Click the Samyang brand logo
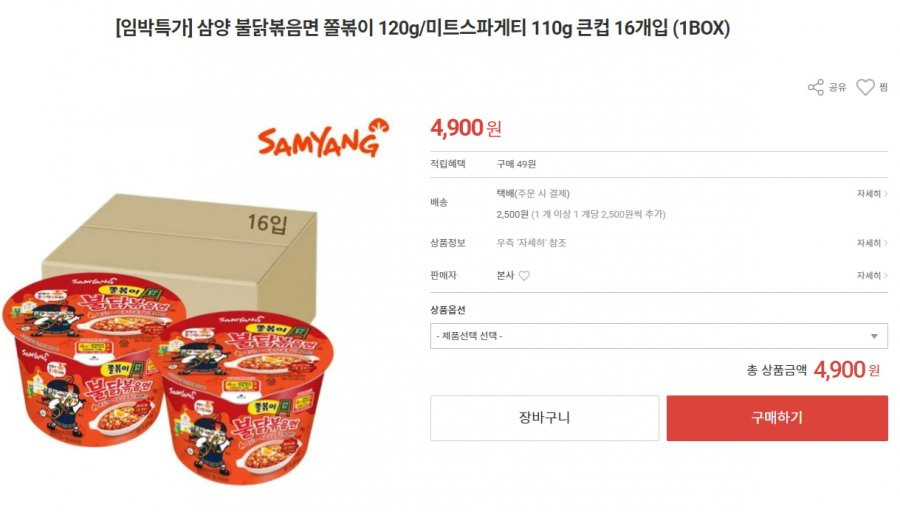This screenshot has width=900, height=512. [x=323, y=138]
